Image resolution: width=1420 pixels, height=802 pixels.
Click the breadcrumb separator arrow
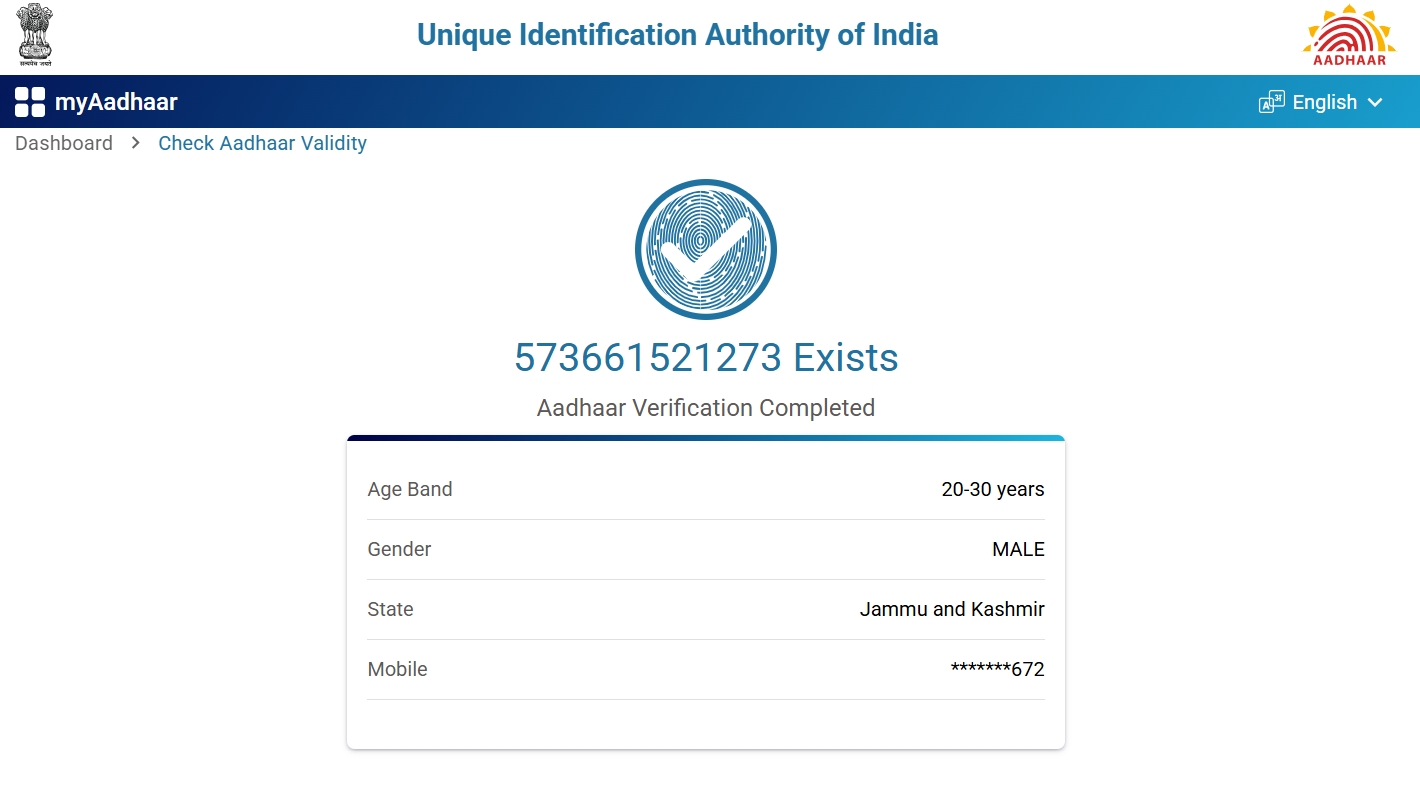(x=136, y=143)
